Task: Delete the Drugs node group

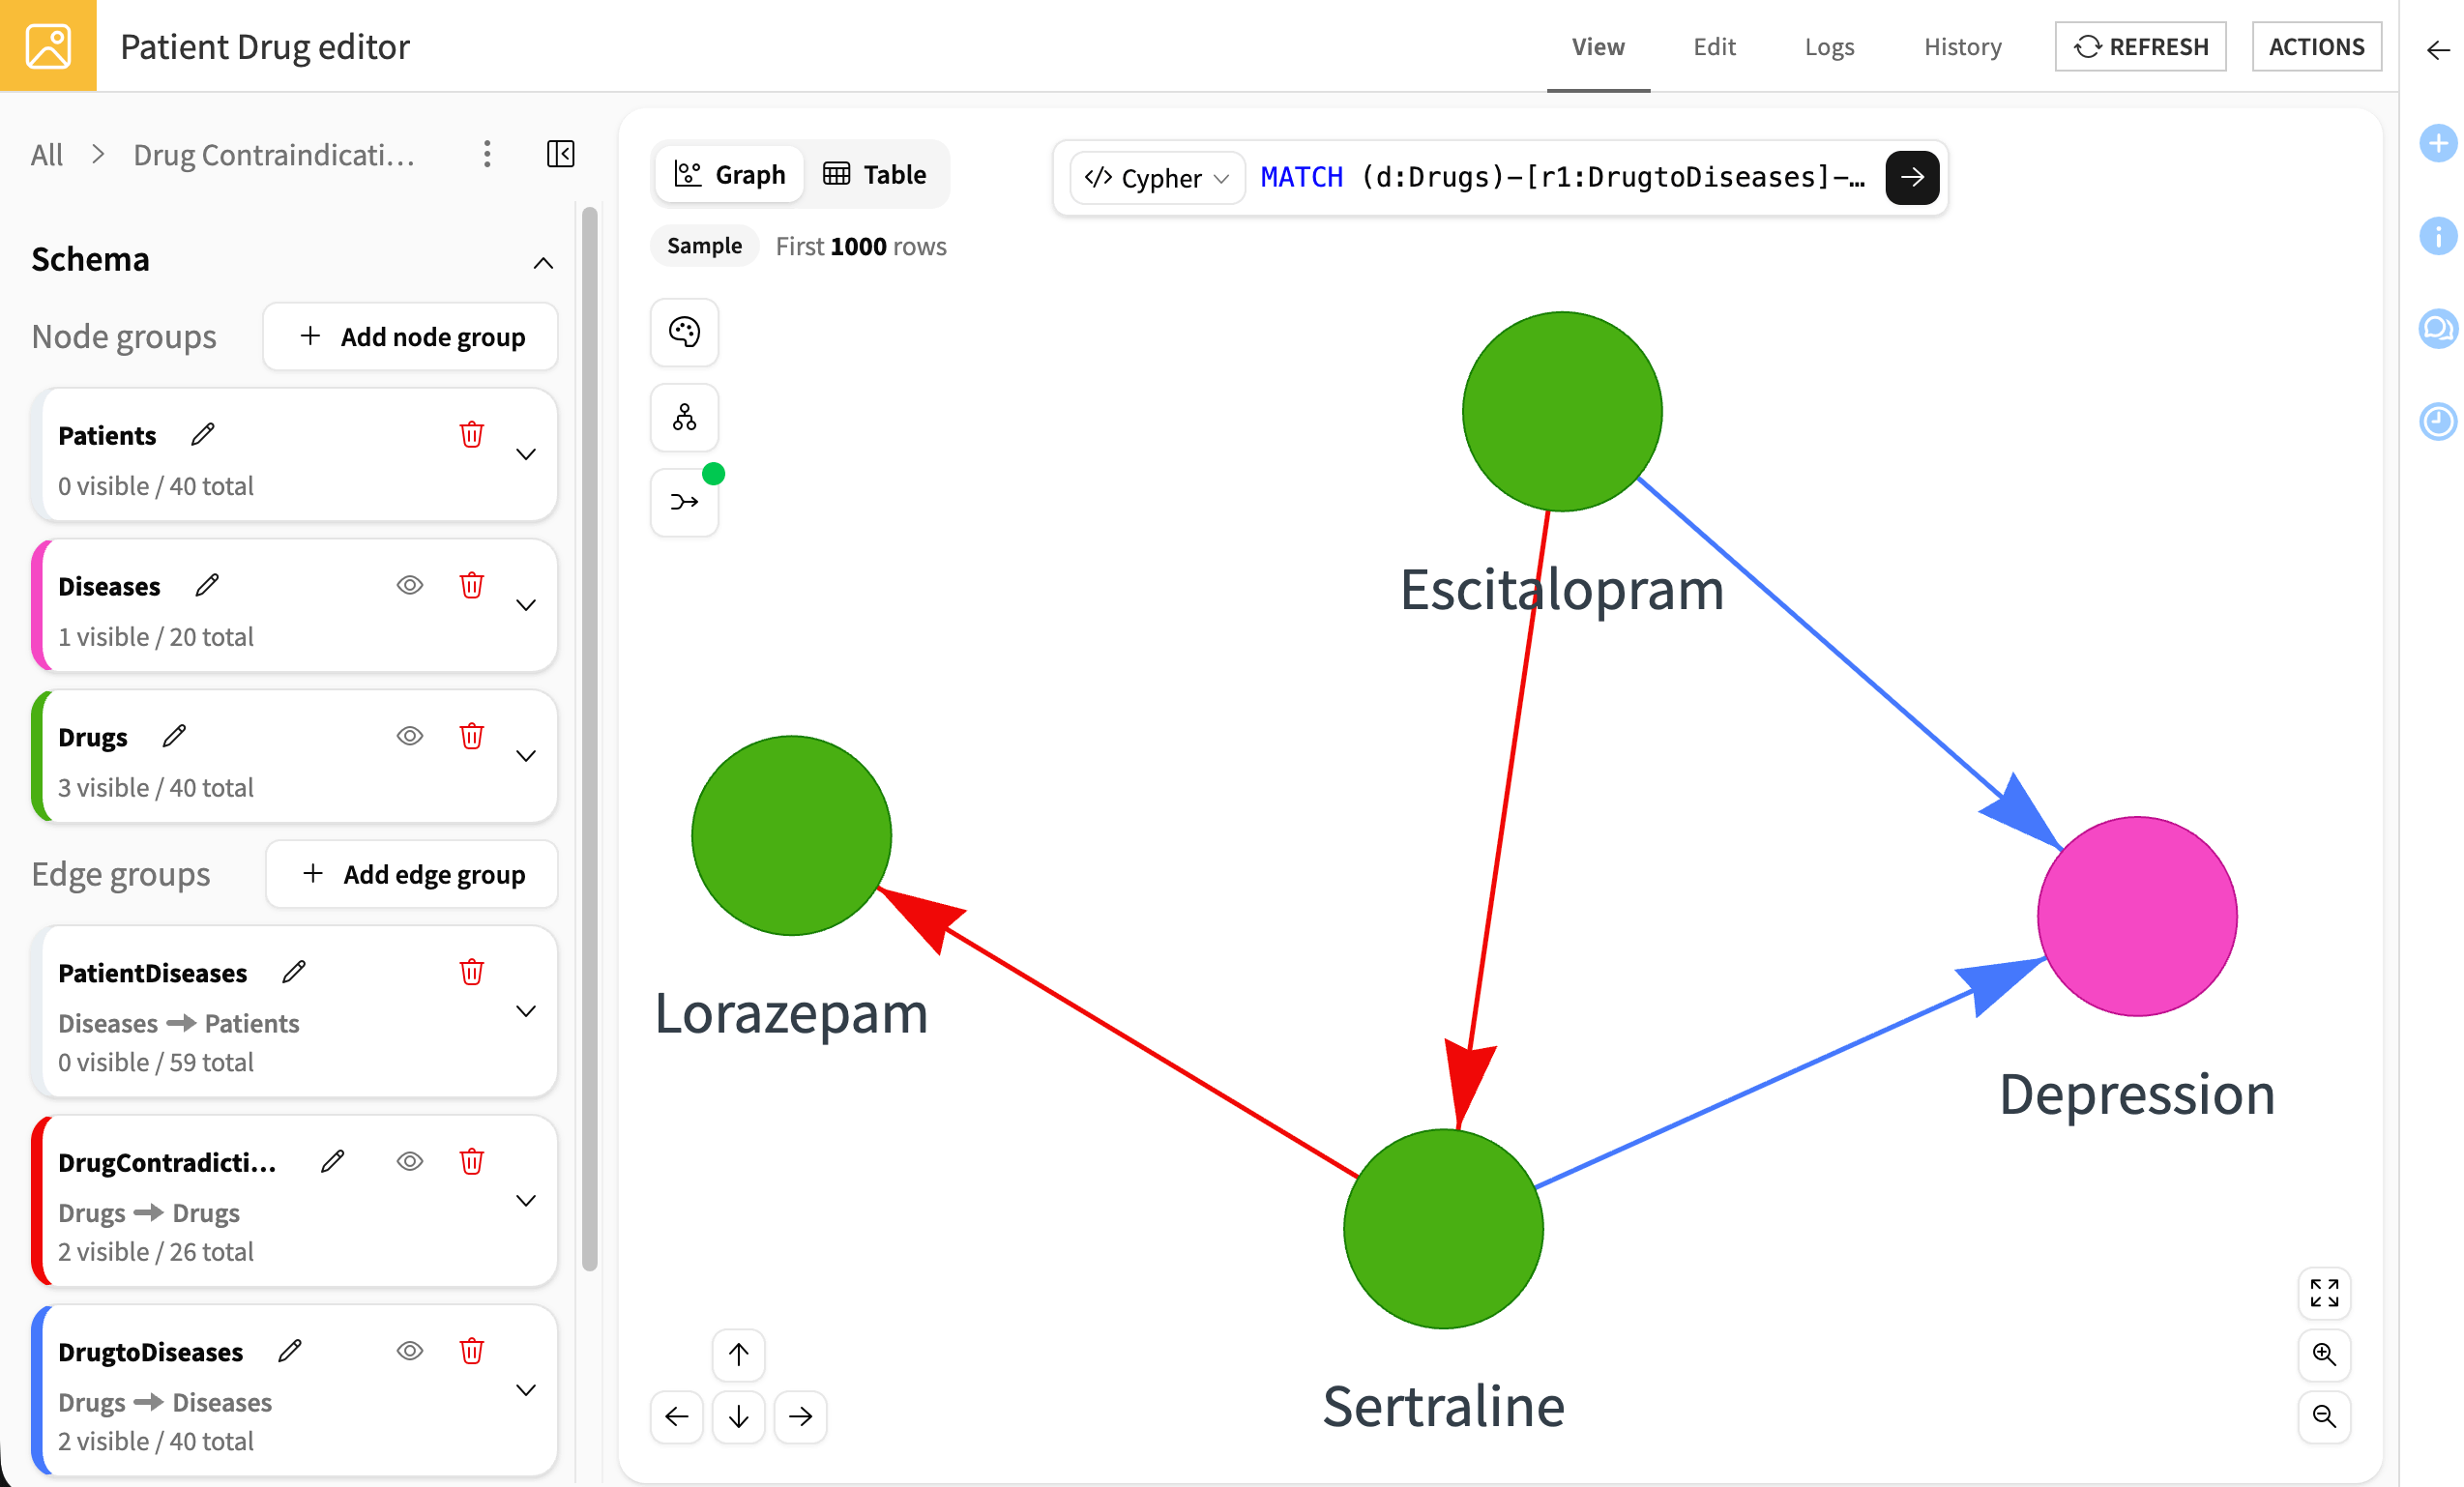Action: 472,737
